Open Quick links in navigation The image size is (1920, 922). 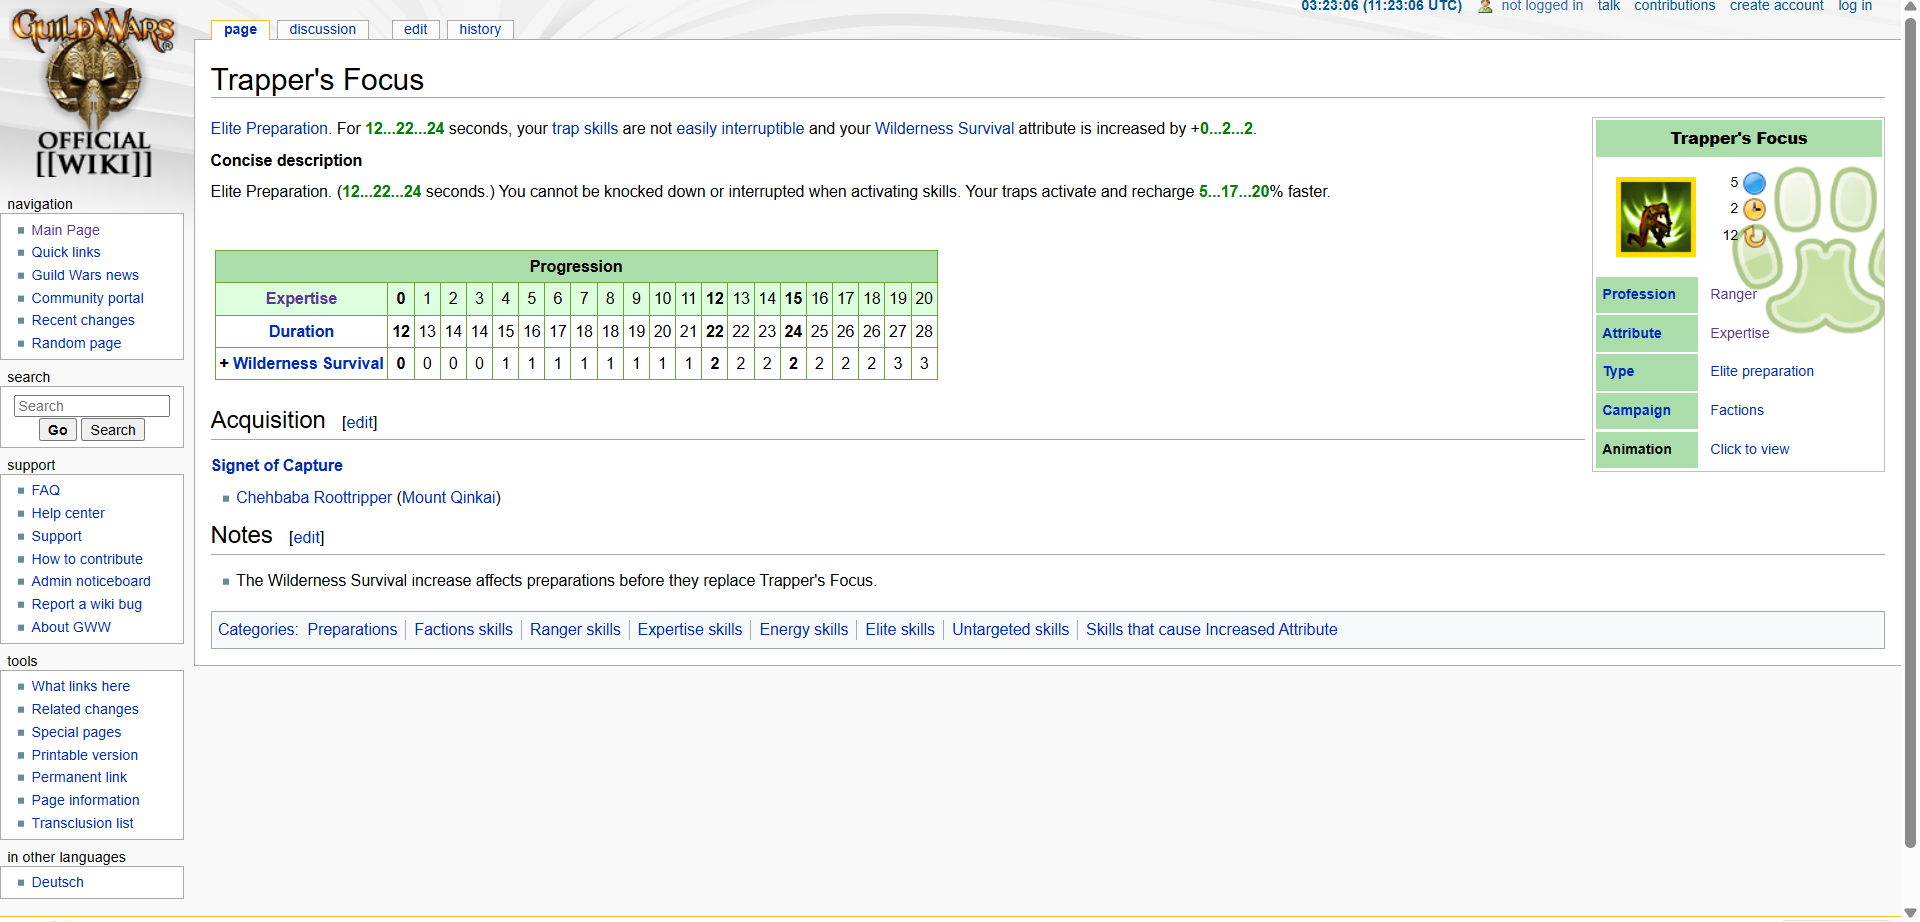66,252
